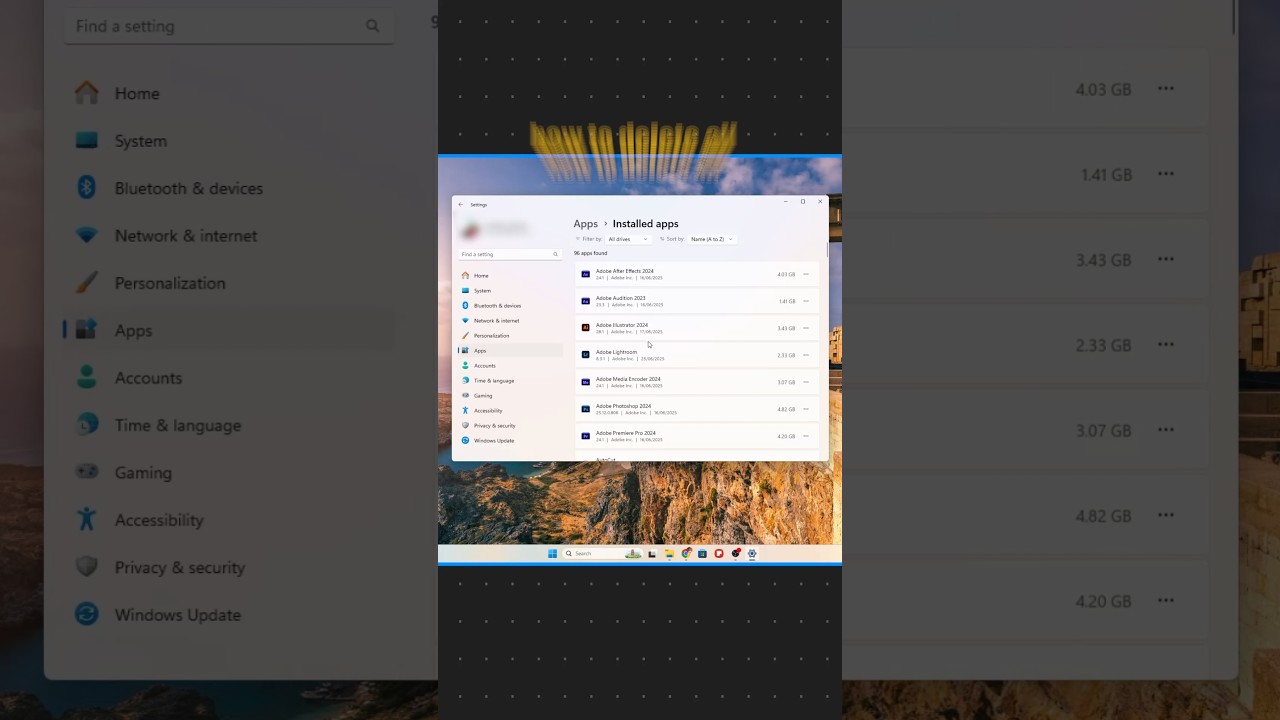Click the 'Adobe Premiere Pro 2024' name text
This screenshot has width=1280, height=720.
coord(626,433)
